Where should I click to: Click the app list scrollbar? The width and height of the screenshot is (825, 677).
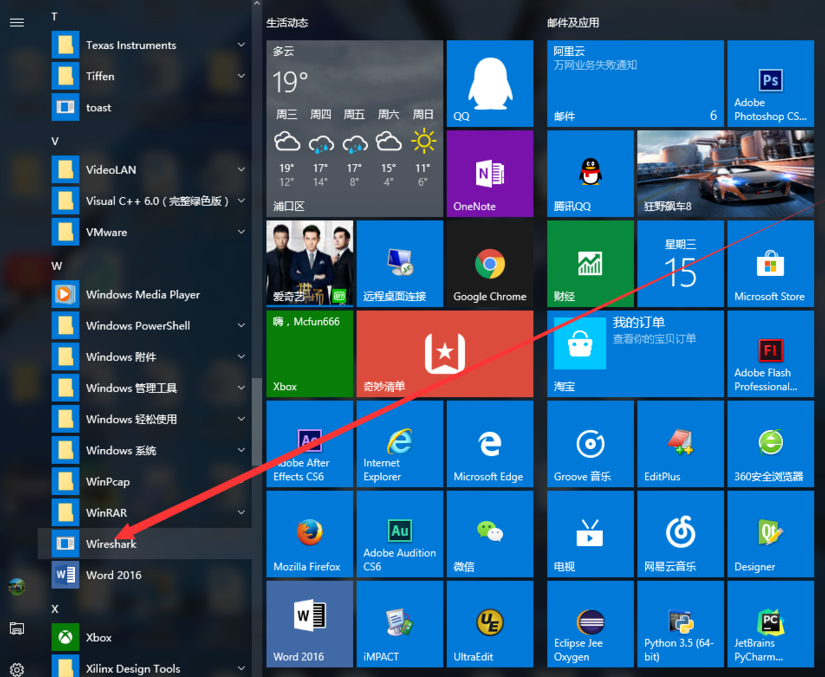coord(258,420)
